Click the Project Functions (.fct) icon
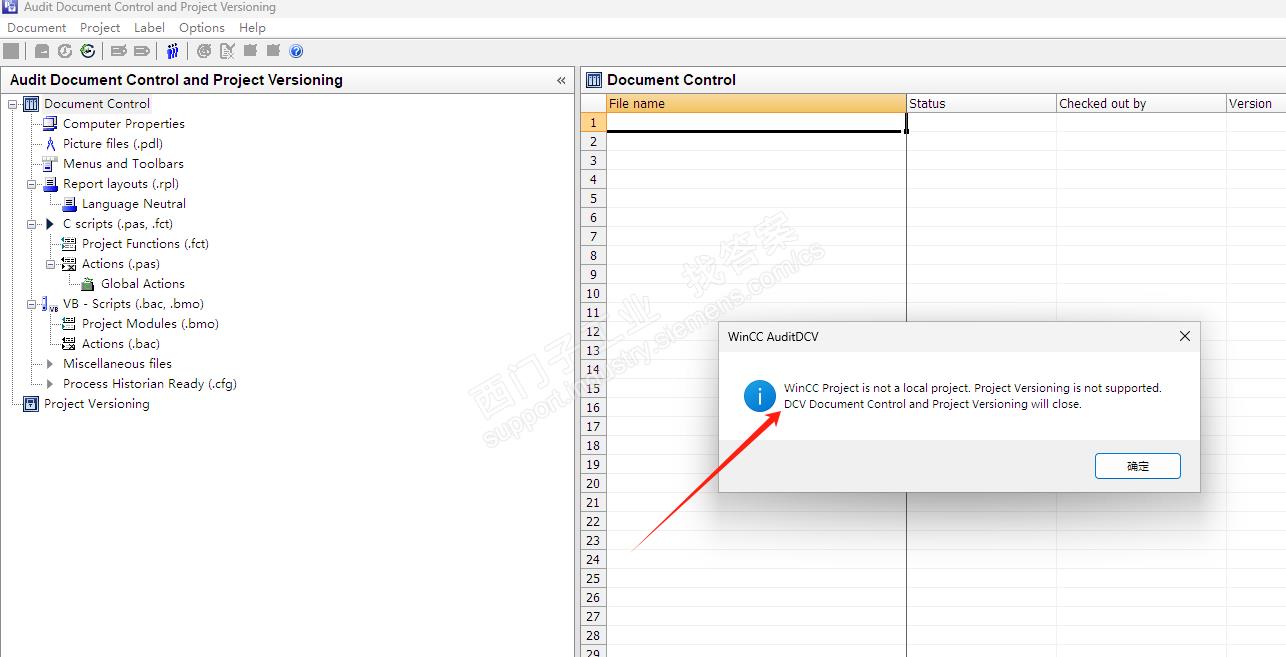 point(69,244)
